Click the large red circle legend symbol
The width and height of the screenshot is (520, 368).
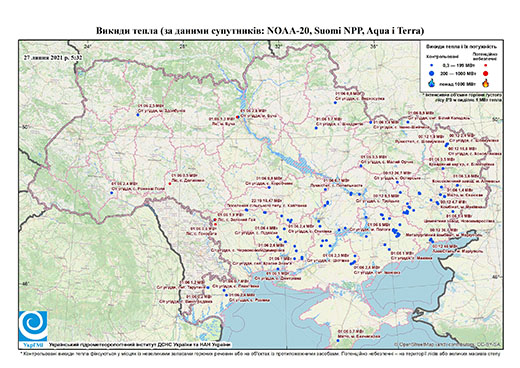(485, 74)
